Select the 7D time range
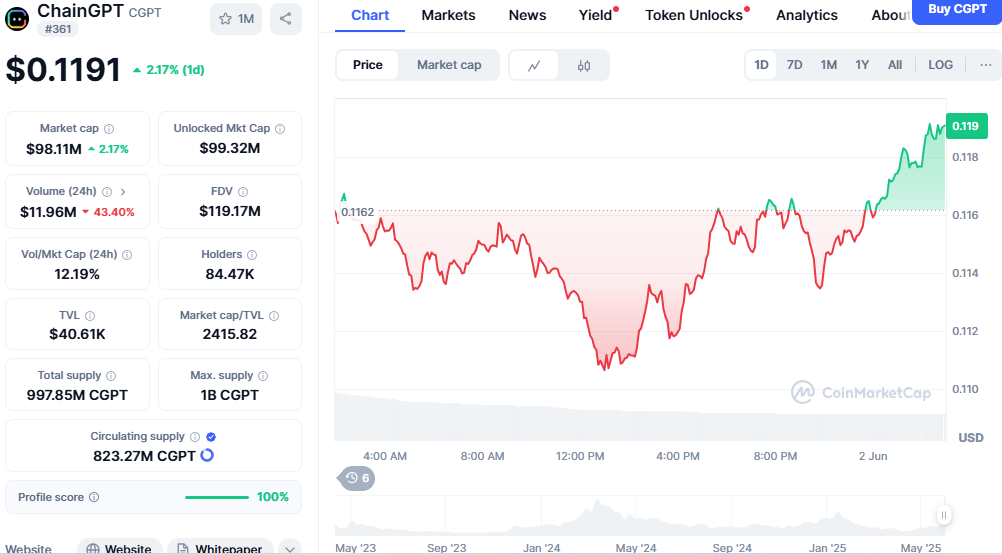The height and width of the screenshot is (555, 1002). [794, 65]
